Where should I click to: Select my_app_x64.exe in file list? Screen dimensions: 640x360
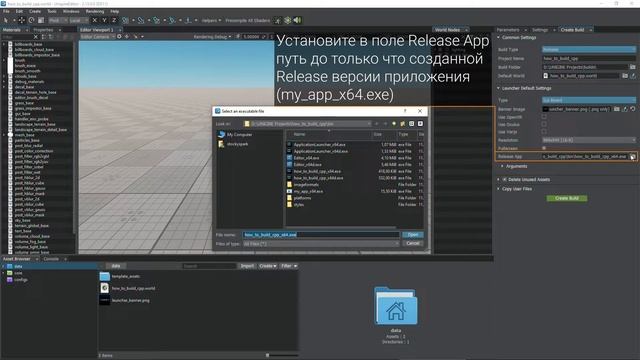click(x=308, y=191)
